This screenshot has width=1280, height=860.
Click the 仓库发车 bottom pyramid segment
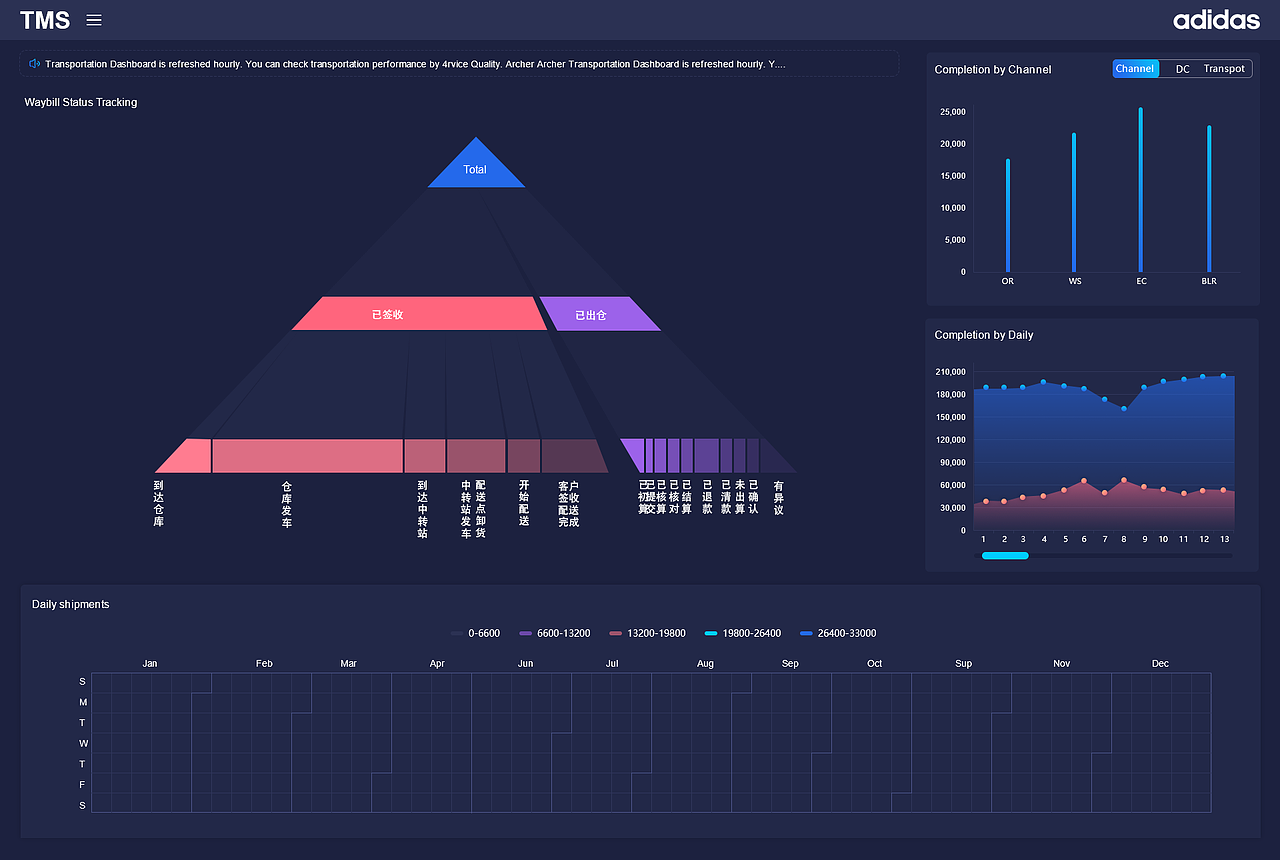[x=307, y=456]
